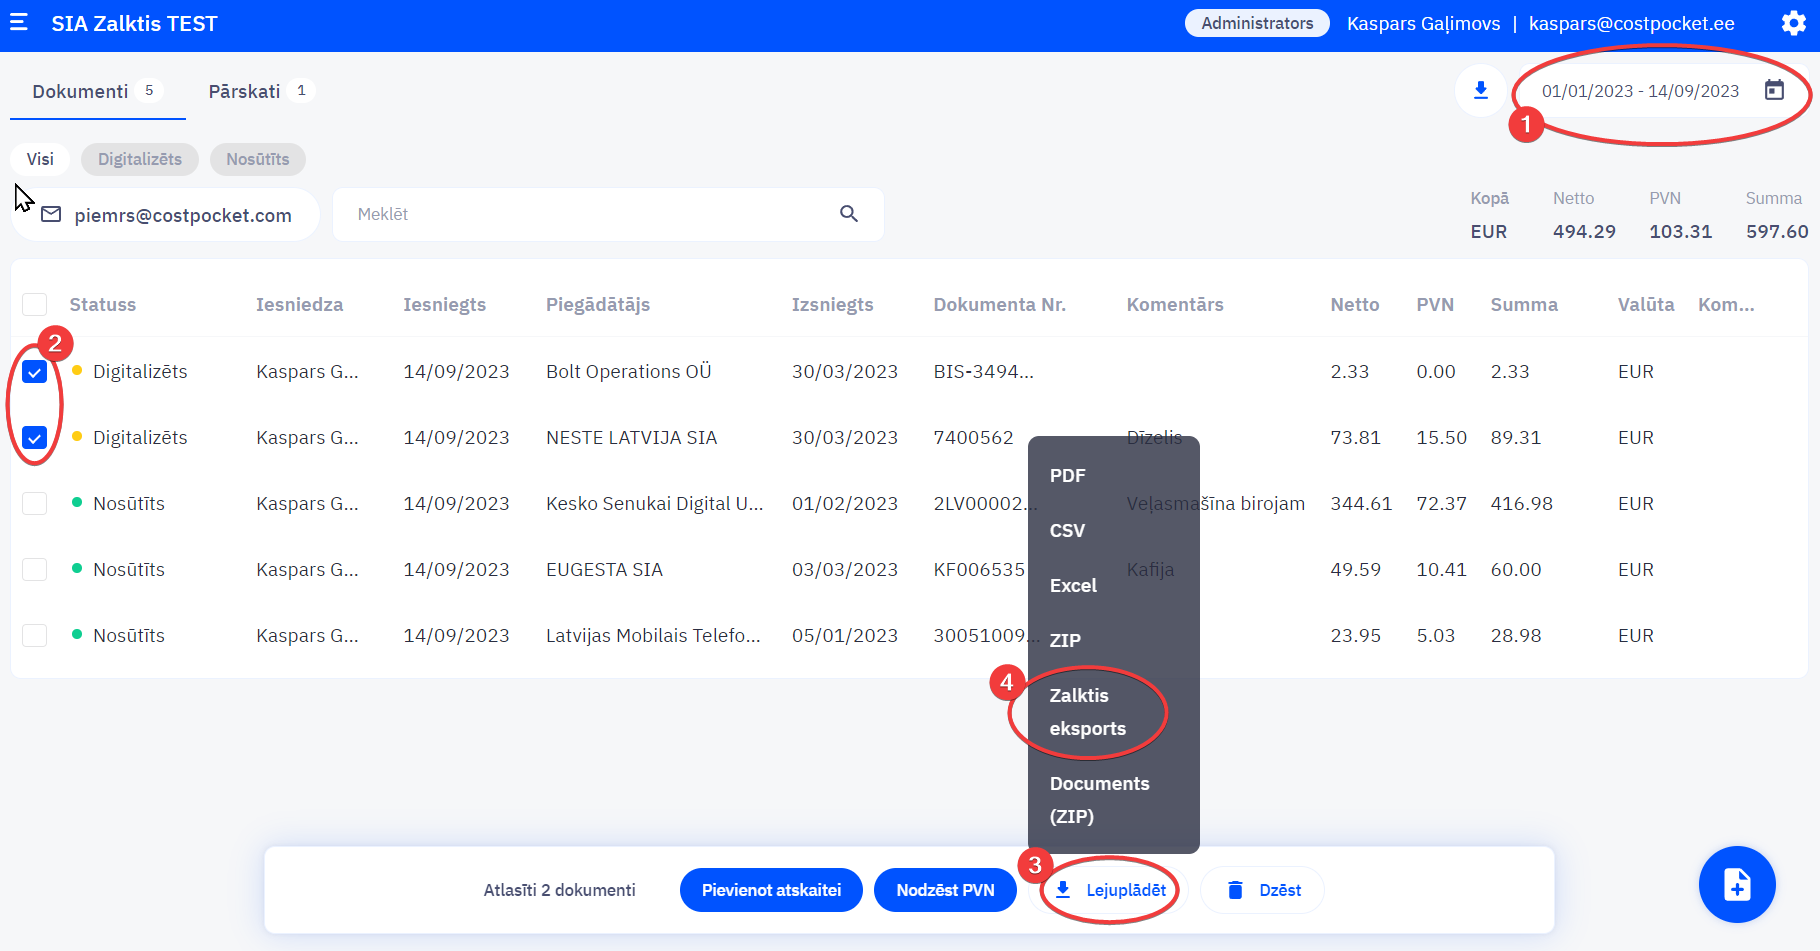
Task: Click document number 7400562
Action: coord(973,438)
